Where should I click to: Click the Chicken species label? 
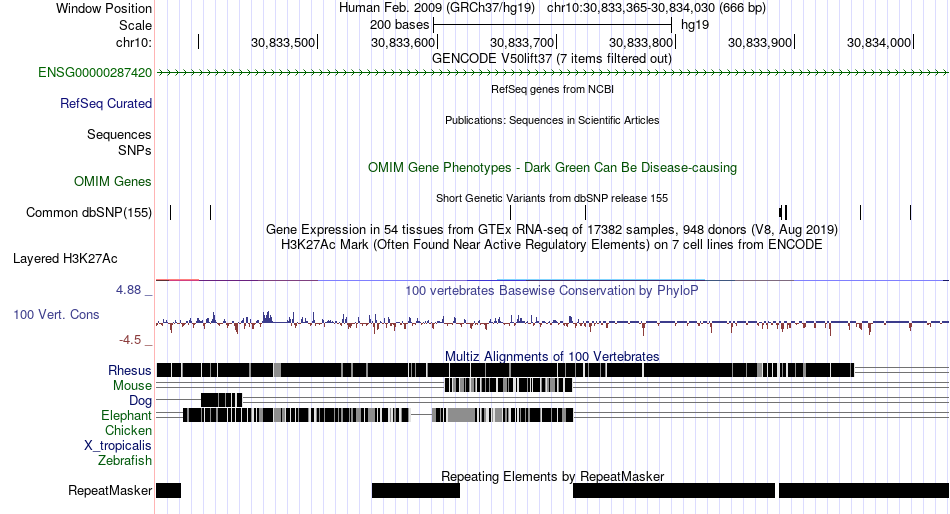tap(128, 430)
